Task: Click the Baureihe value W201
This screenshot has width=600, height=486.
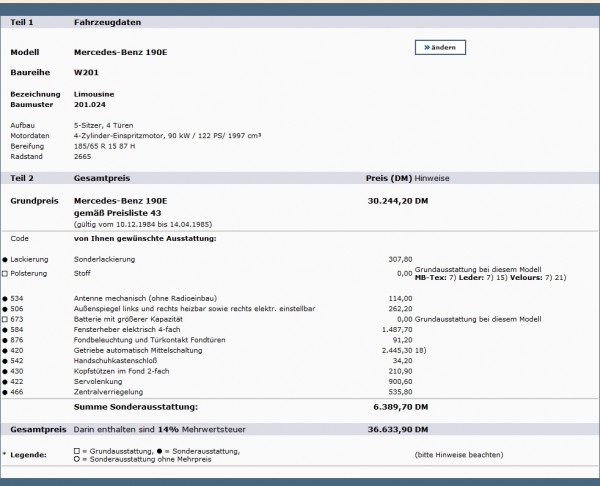Action: 86,72
